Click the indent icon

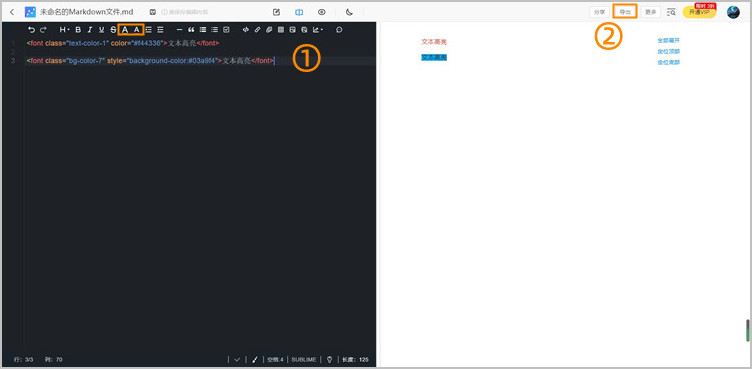point(160,30)
